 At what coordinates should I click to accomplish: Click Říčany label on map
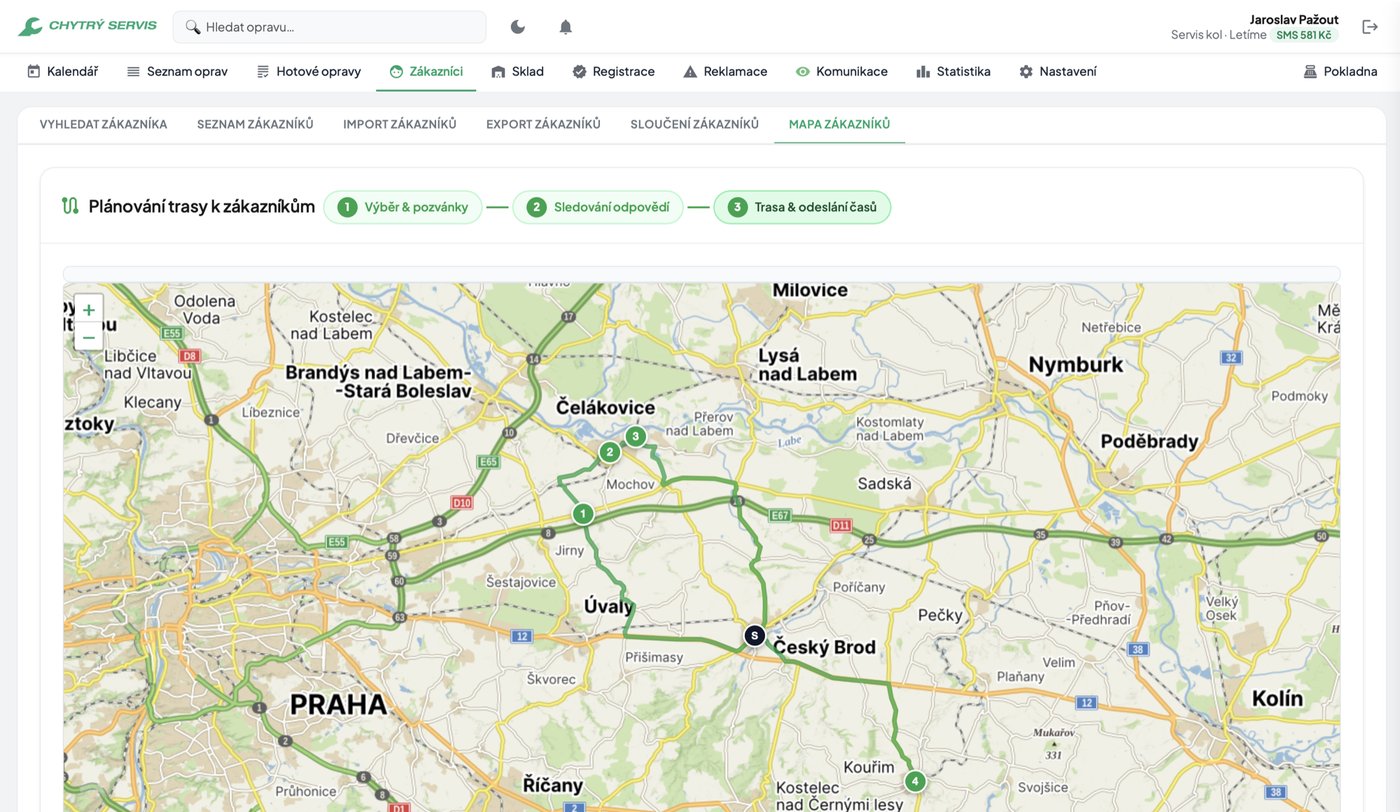point(553,785)
